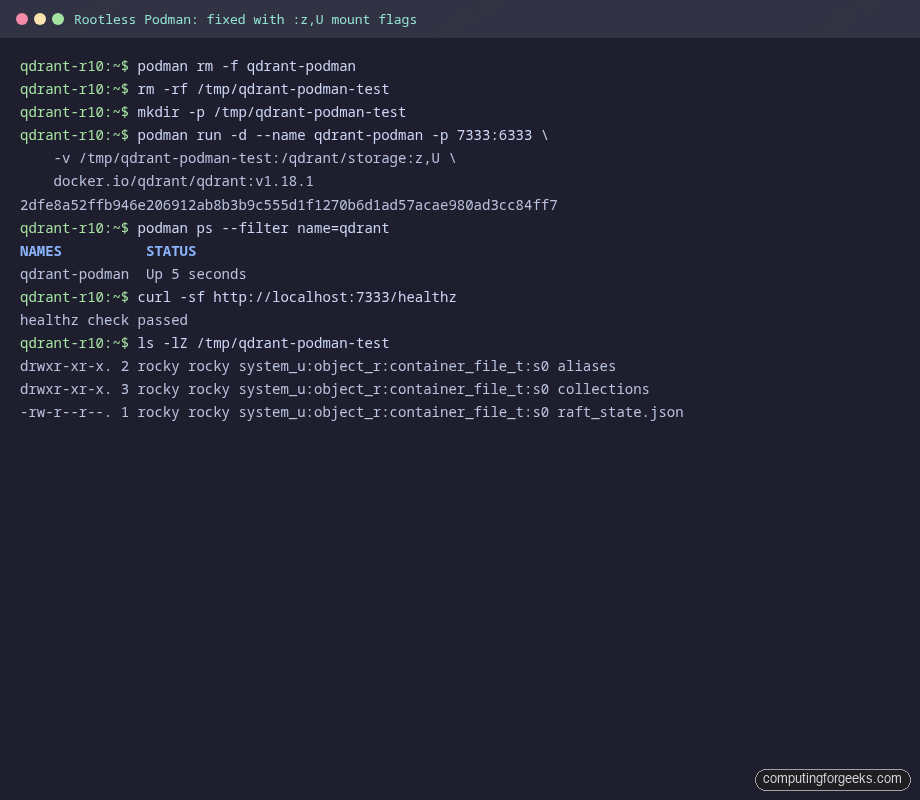
Task: Click the container ID hash starting with 2dfe8a52
Action: coord(289,205)
